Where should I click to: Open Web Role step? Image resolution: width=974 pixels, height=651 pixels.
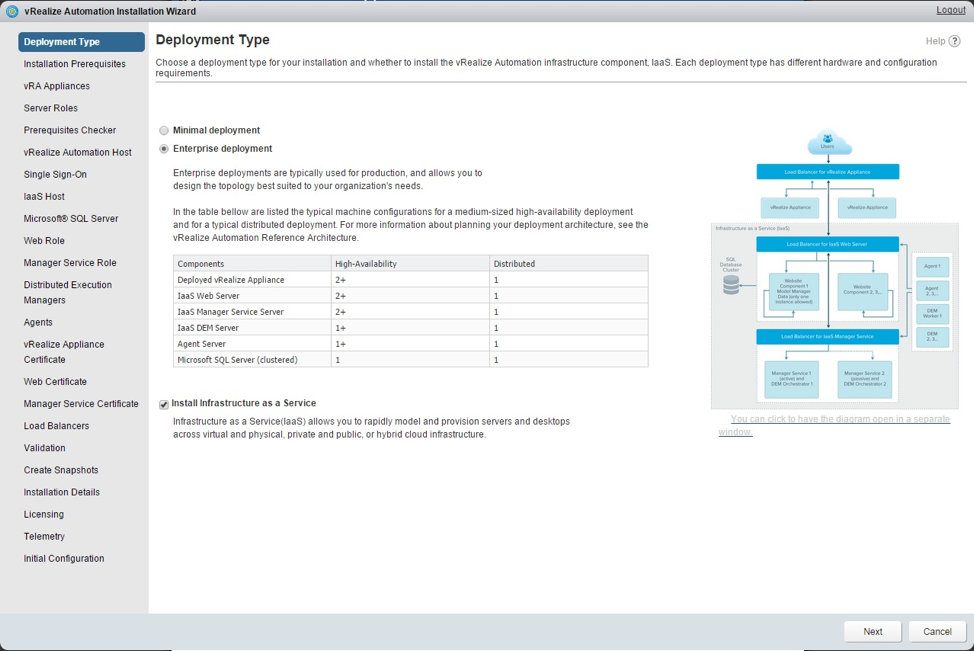44,240
